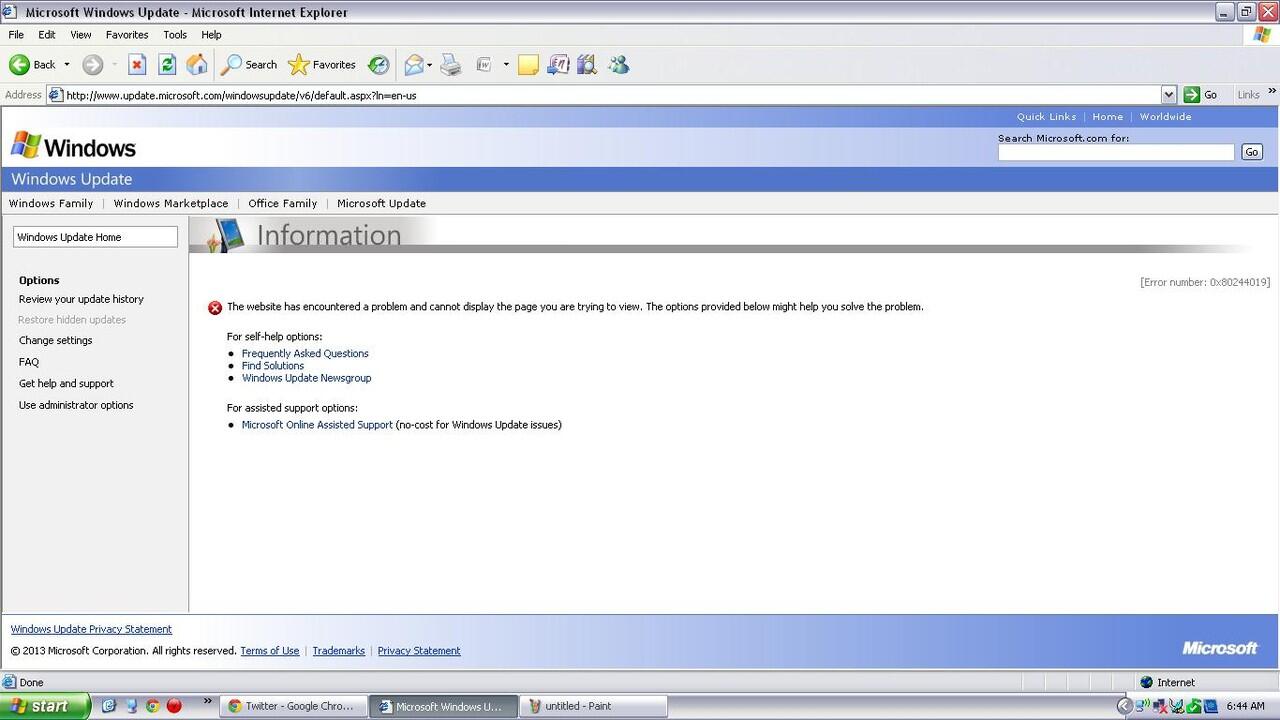Click the FAQ sidebar link
The image size is (1280, 720).
click(29, 362)
